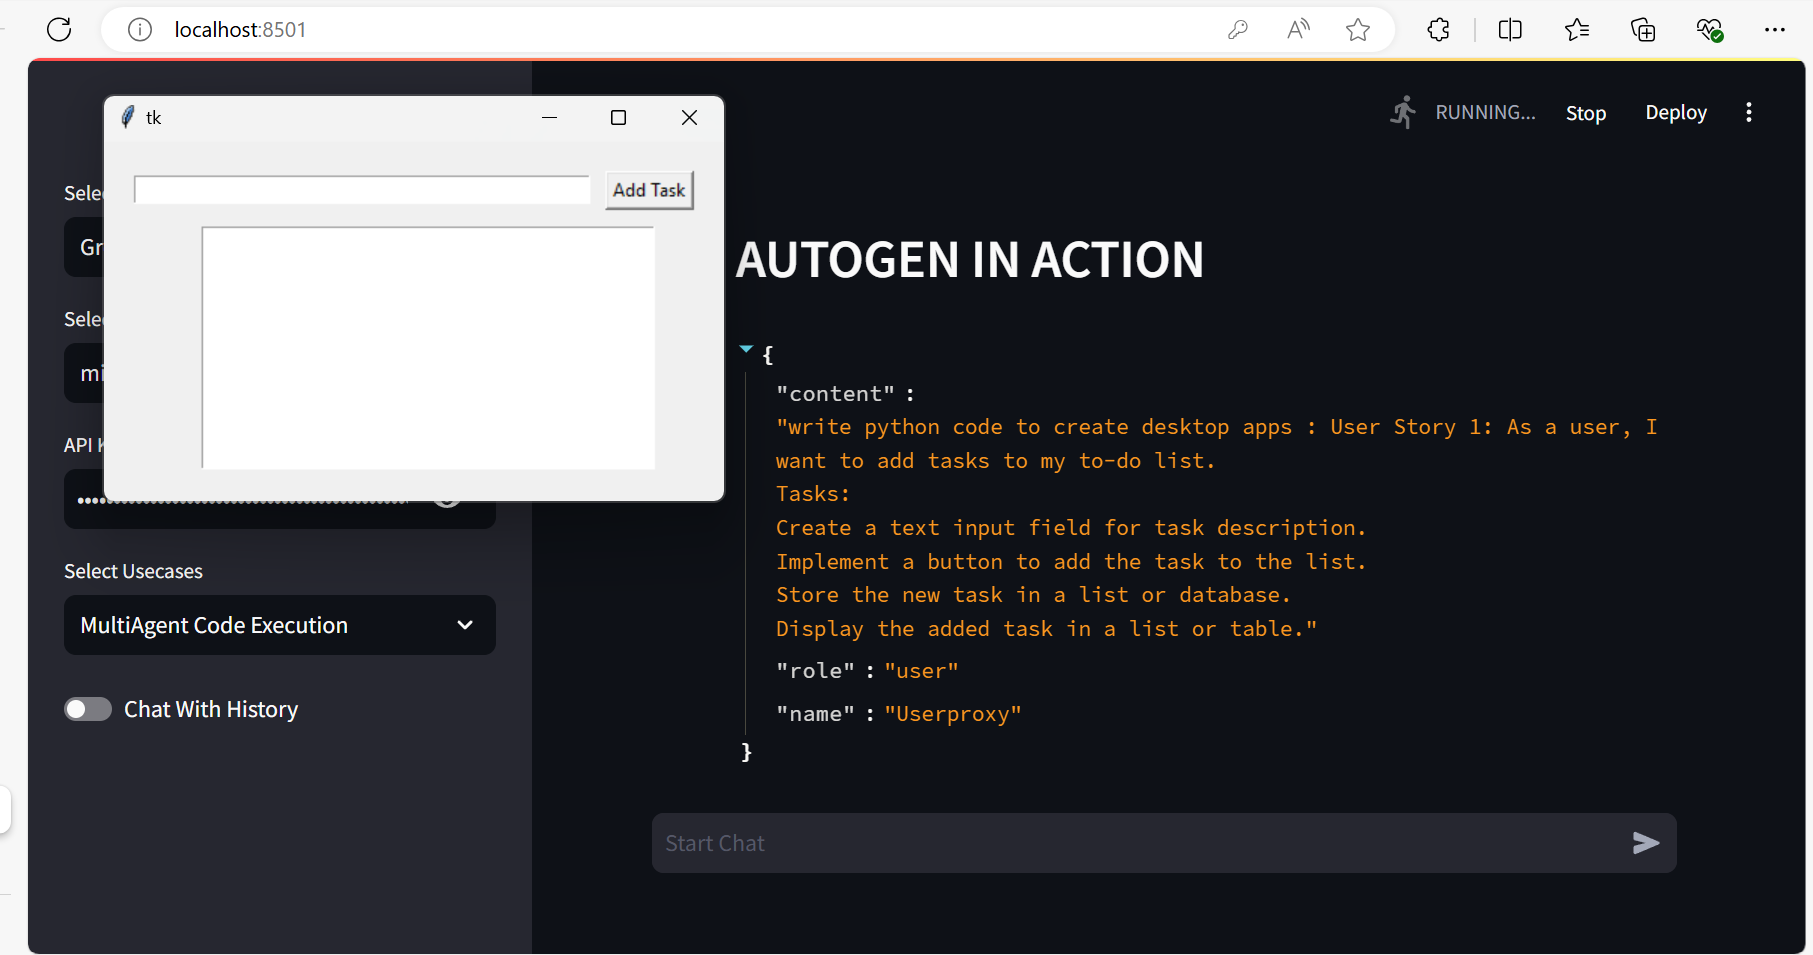This screenshot has width=1813, height=955.
Task: Add page to favorites star icon
Action: (x=1357, y=30)
